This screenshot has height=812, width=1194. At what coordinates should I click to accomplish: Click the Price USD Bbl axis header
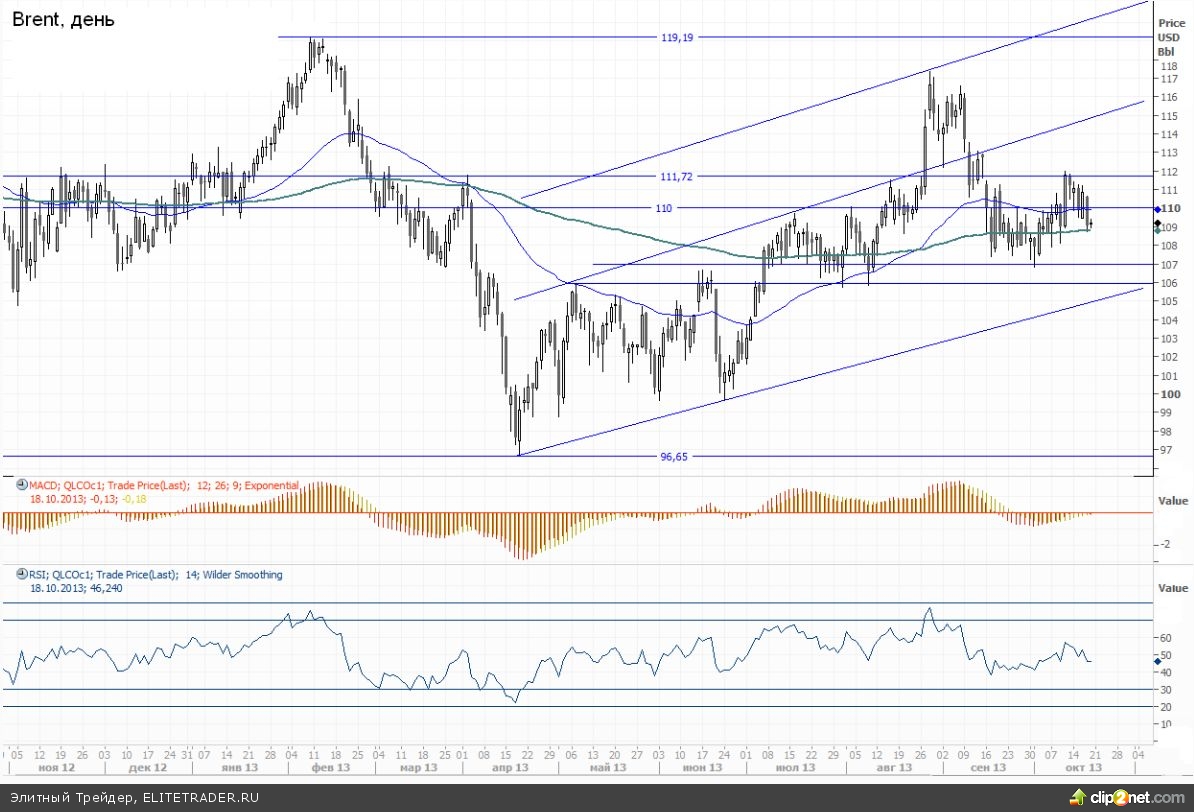pyautogui.click(x=1169, y=37)
